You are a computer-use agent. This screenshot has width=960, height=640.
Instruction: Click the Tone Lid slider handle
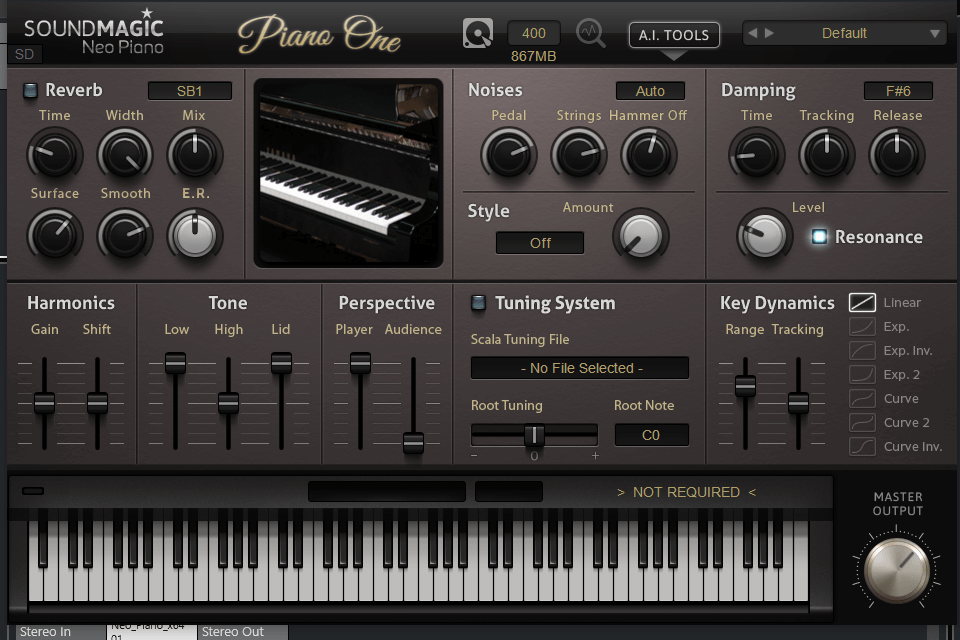(282, 363)
